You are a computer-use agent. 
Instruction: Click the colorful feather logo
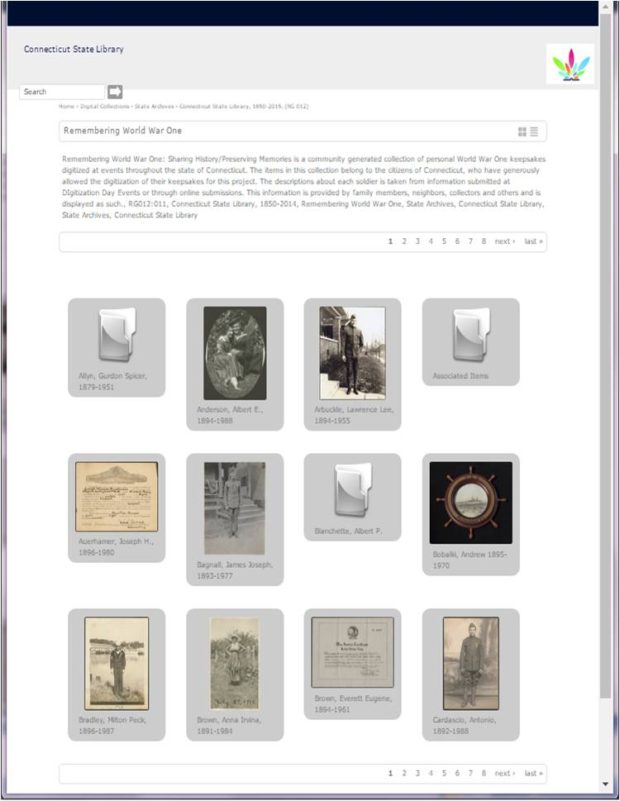570,64
